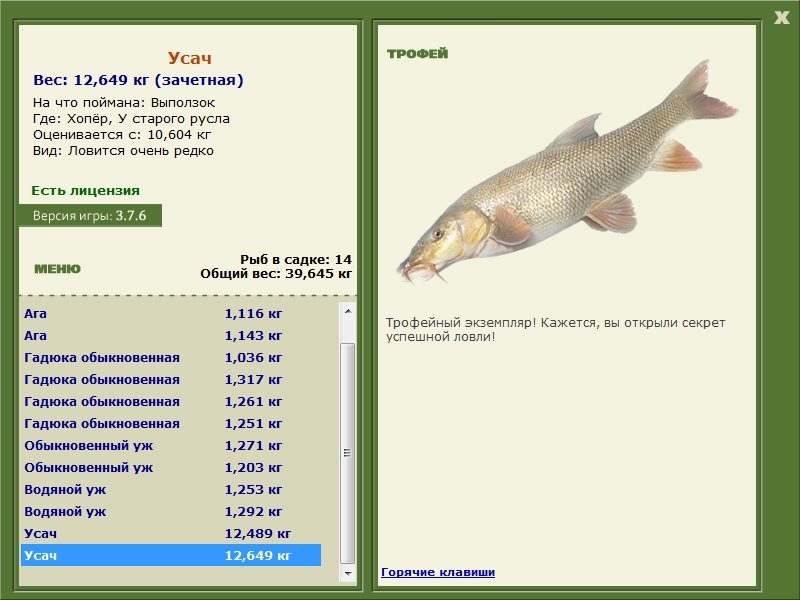Click the Версия игры: 3.7.6 label

90,215
